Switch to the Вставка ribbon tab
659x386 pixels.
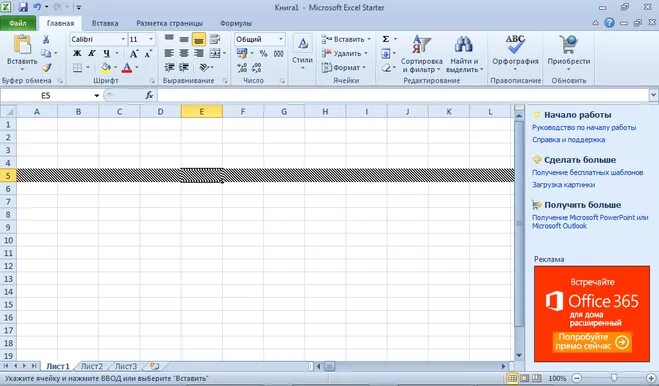[x=105, y=23]
